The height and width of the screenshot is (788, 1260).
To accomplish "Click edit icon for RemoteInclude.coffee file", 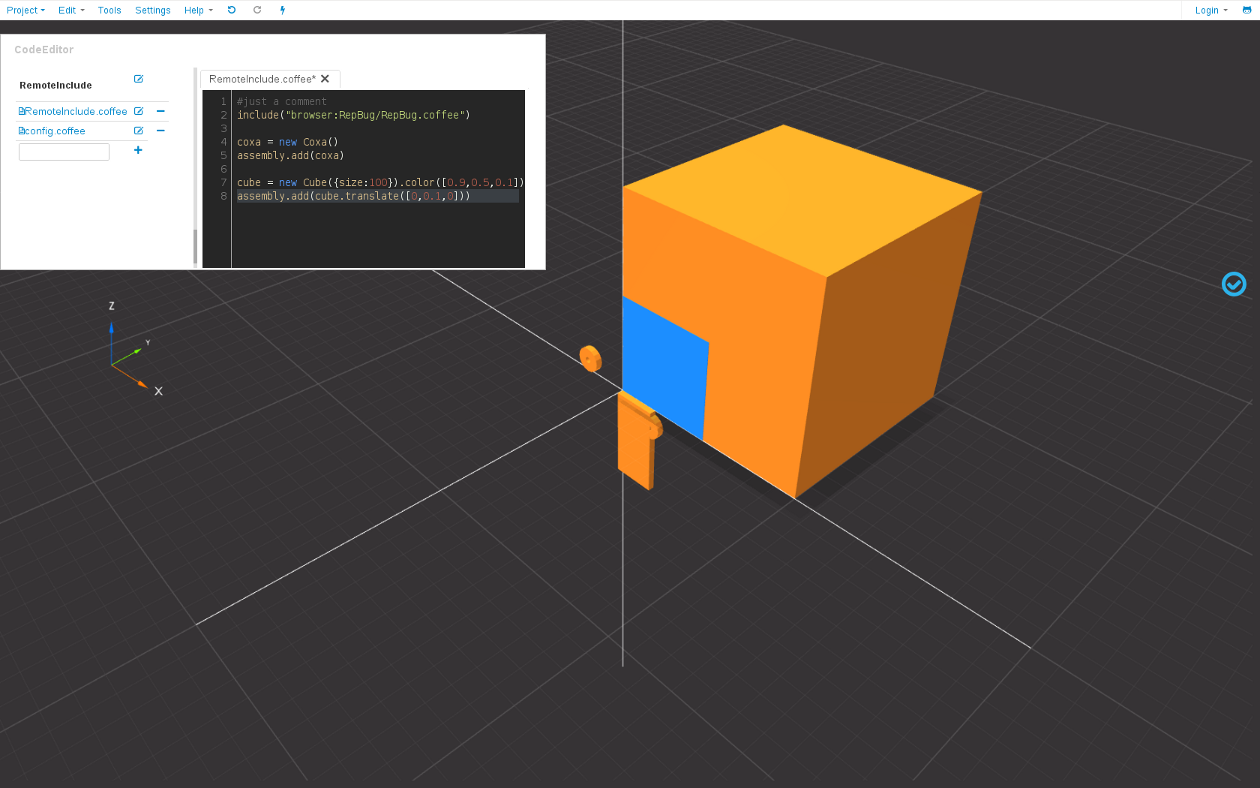I will (x=138, y=111).
